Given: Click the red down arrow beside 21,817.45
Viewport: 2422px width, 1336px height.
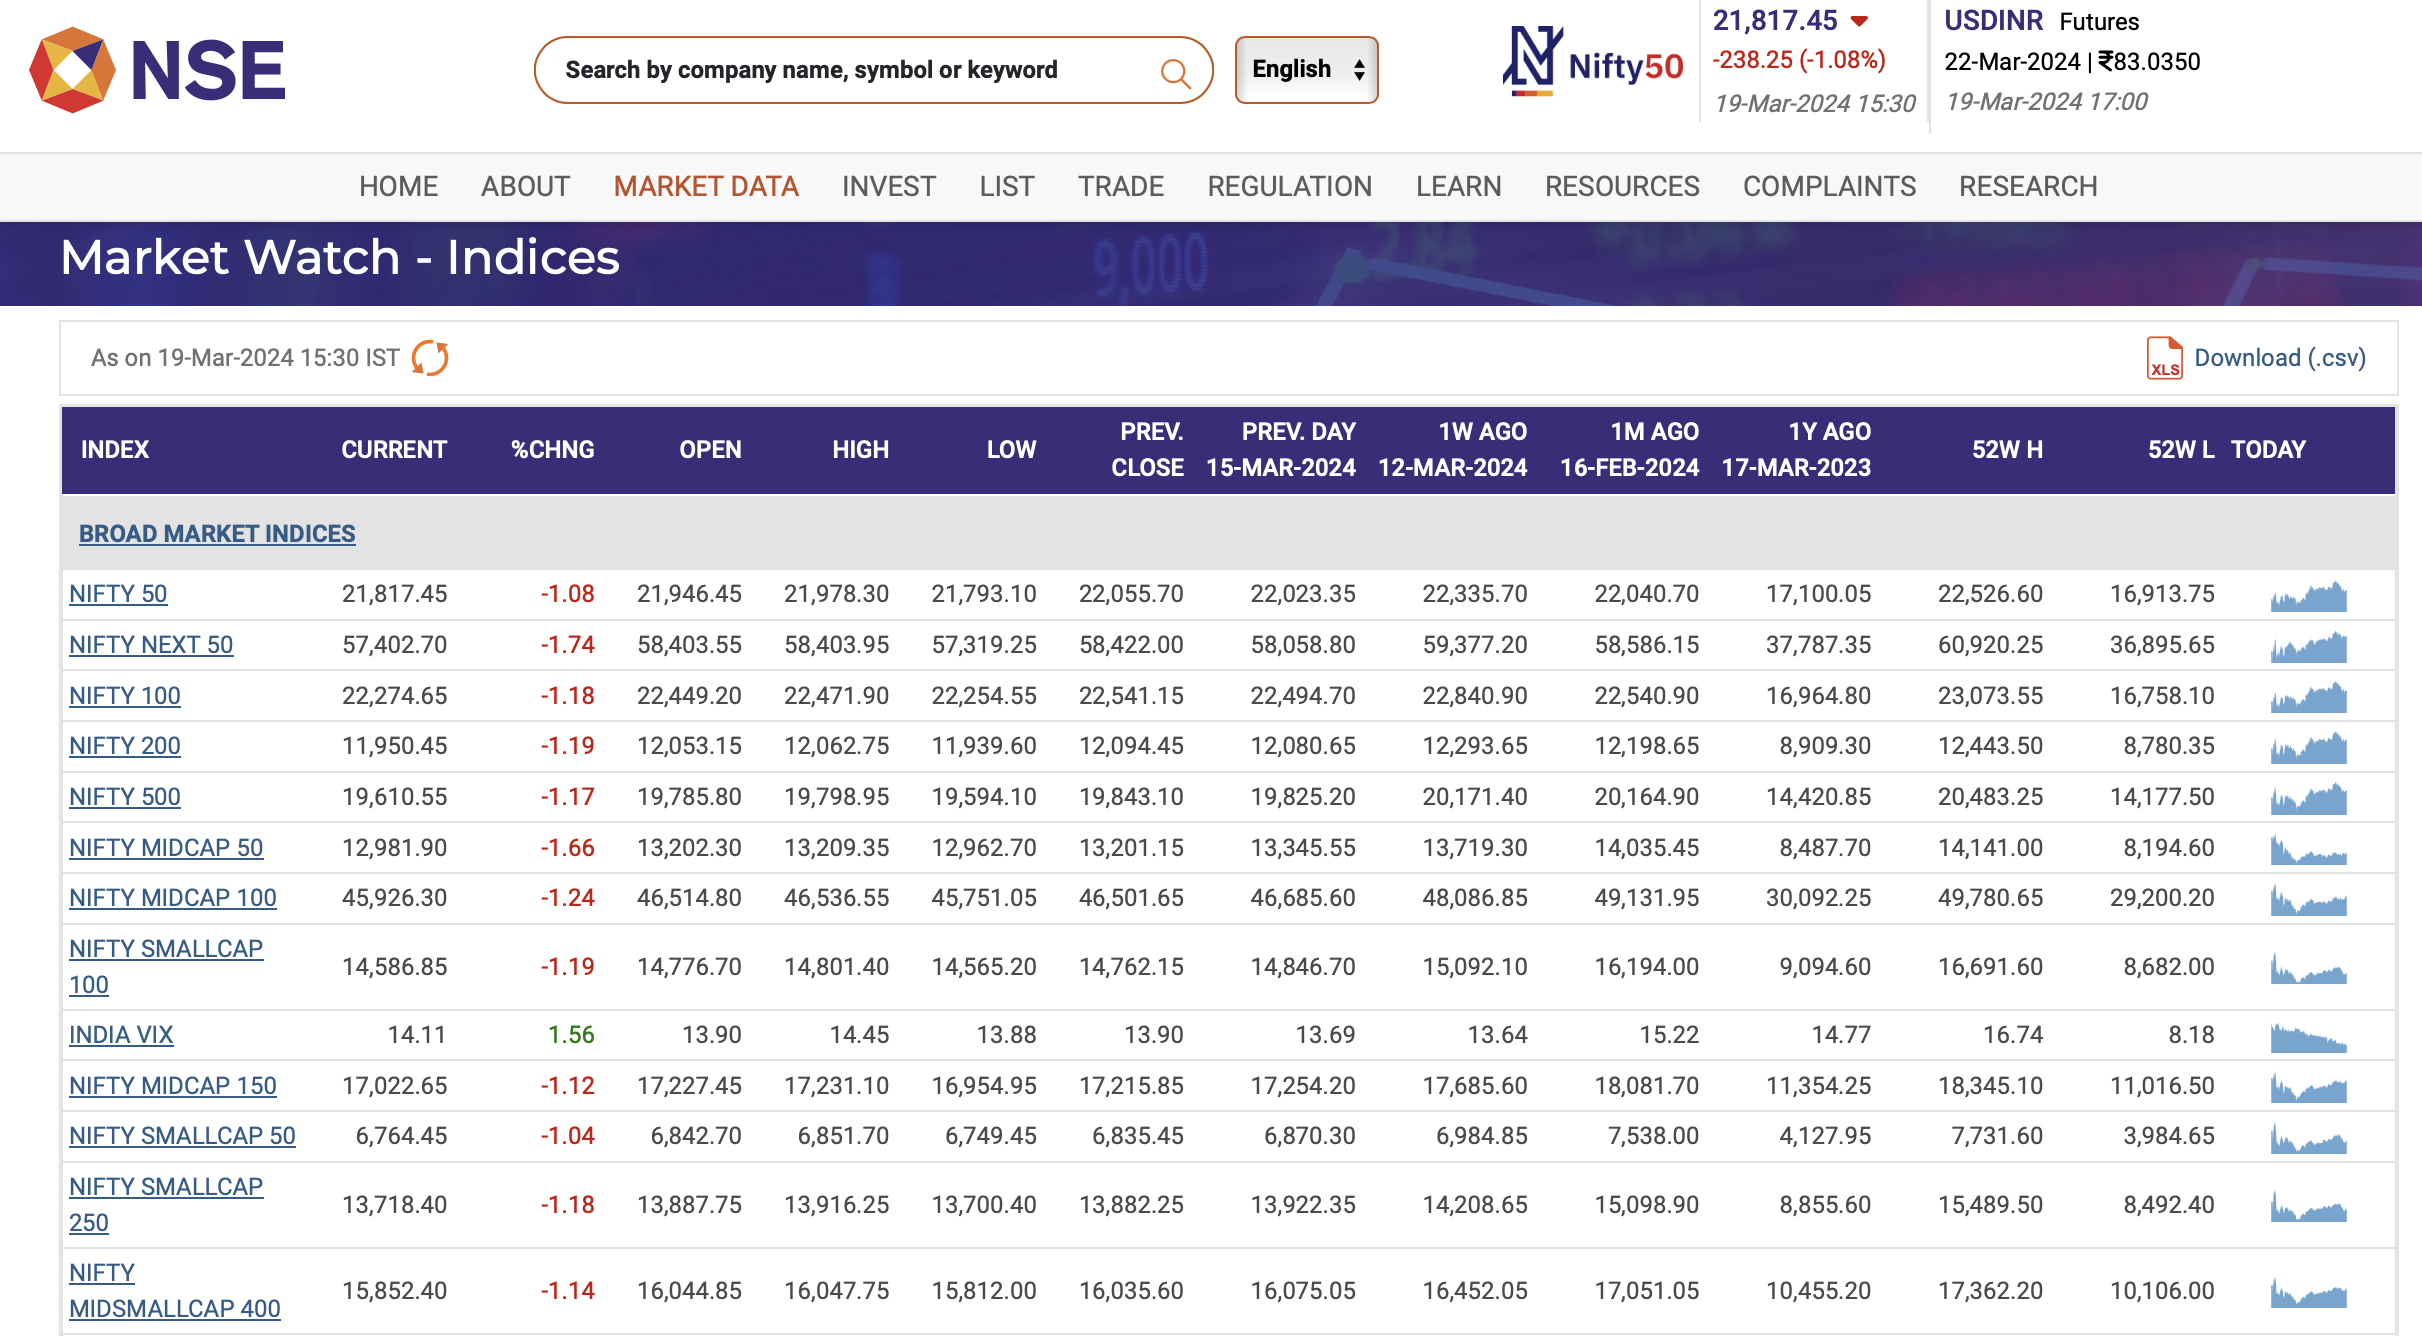Looking at the screenshot, I should [x=1860, y=21].
